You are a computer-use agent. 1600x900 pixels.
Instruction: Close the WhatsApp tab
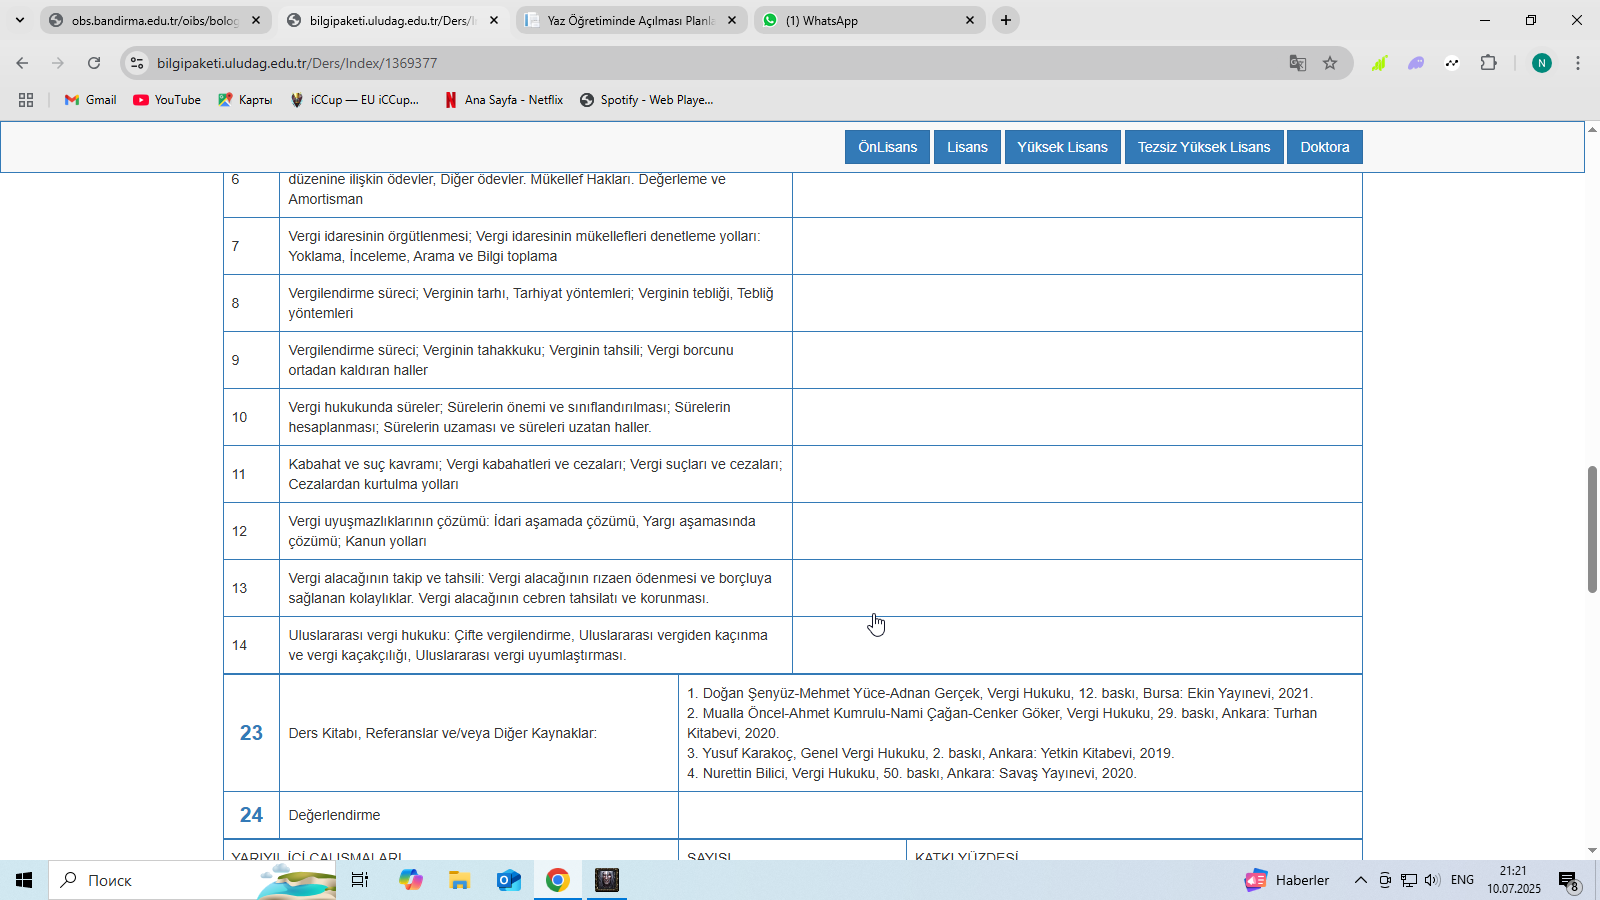coord(970,20)
